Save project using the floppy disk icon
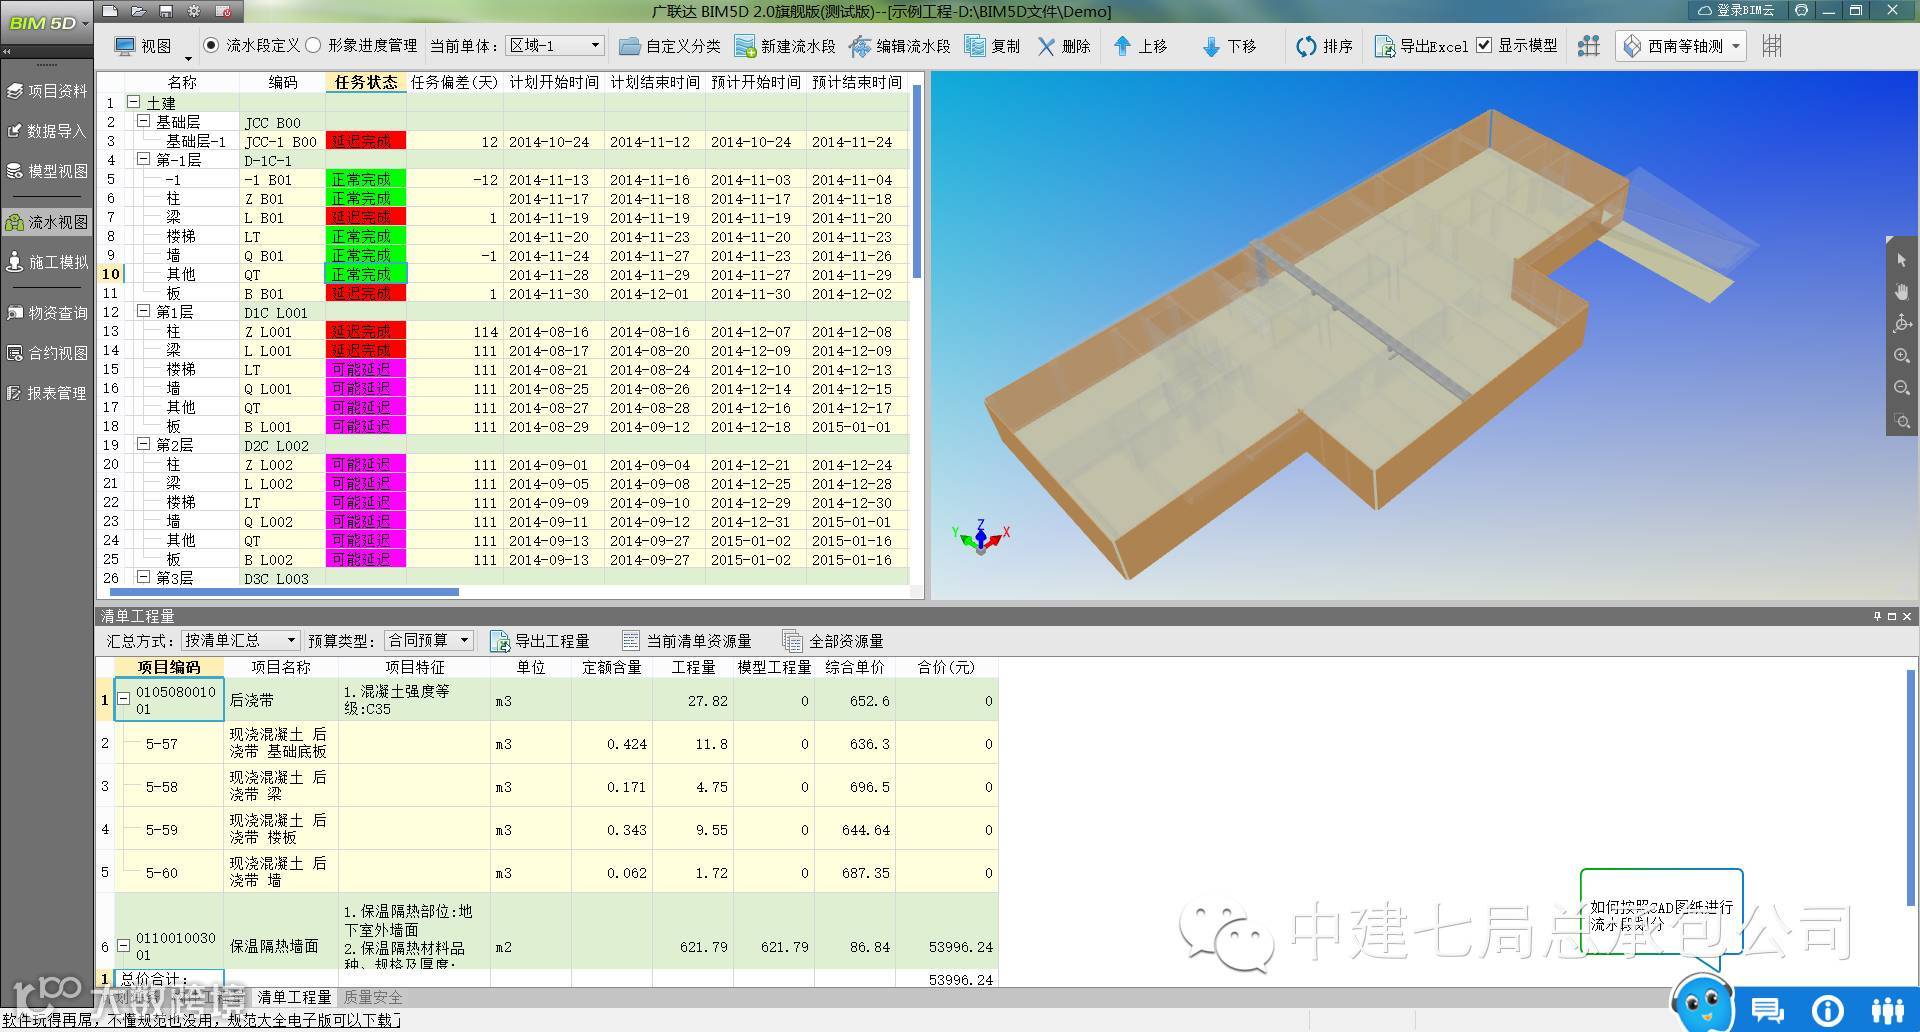1920x1032 pixels. click(166, 11)
